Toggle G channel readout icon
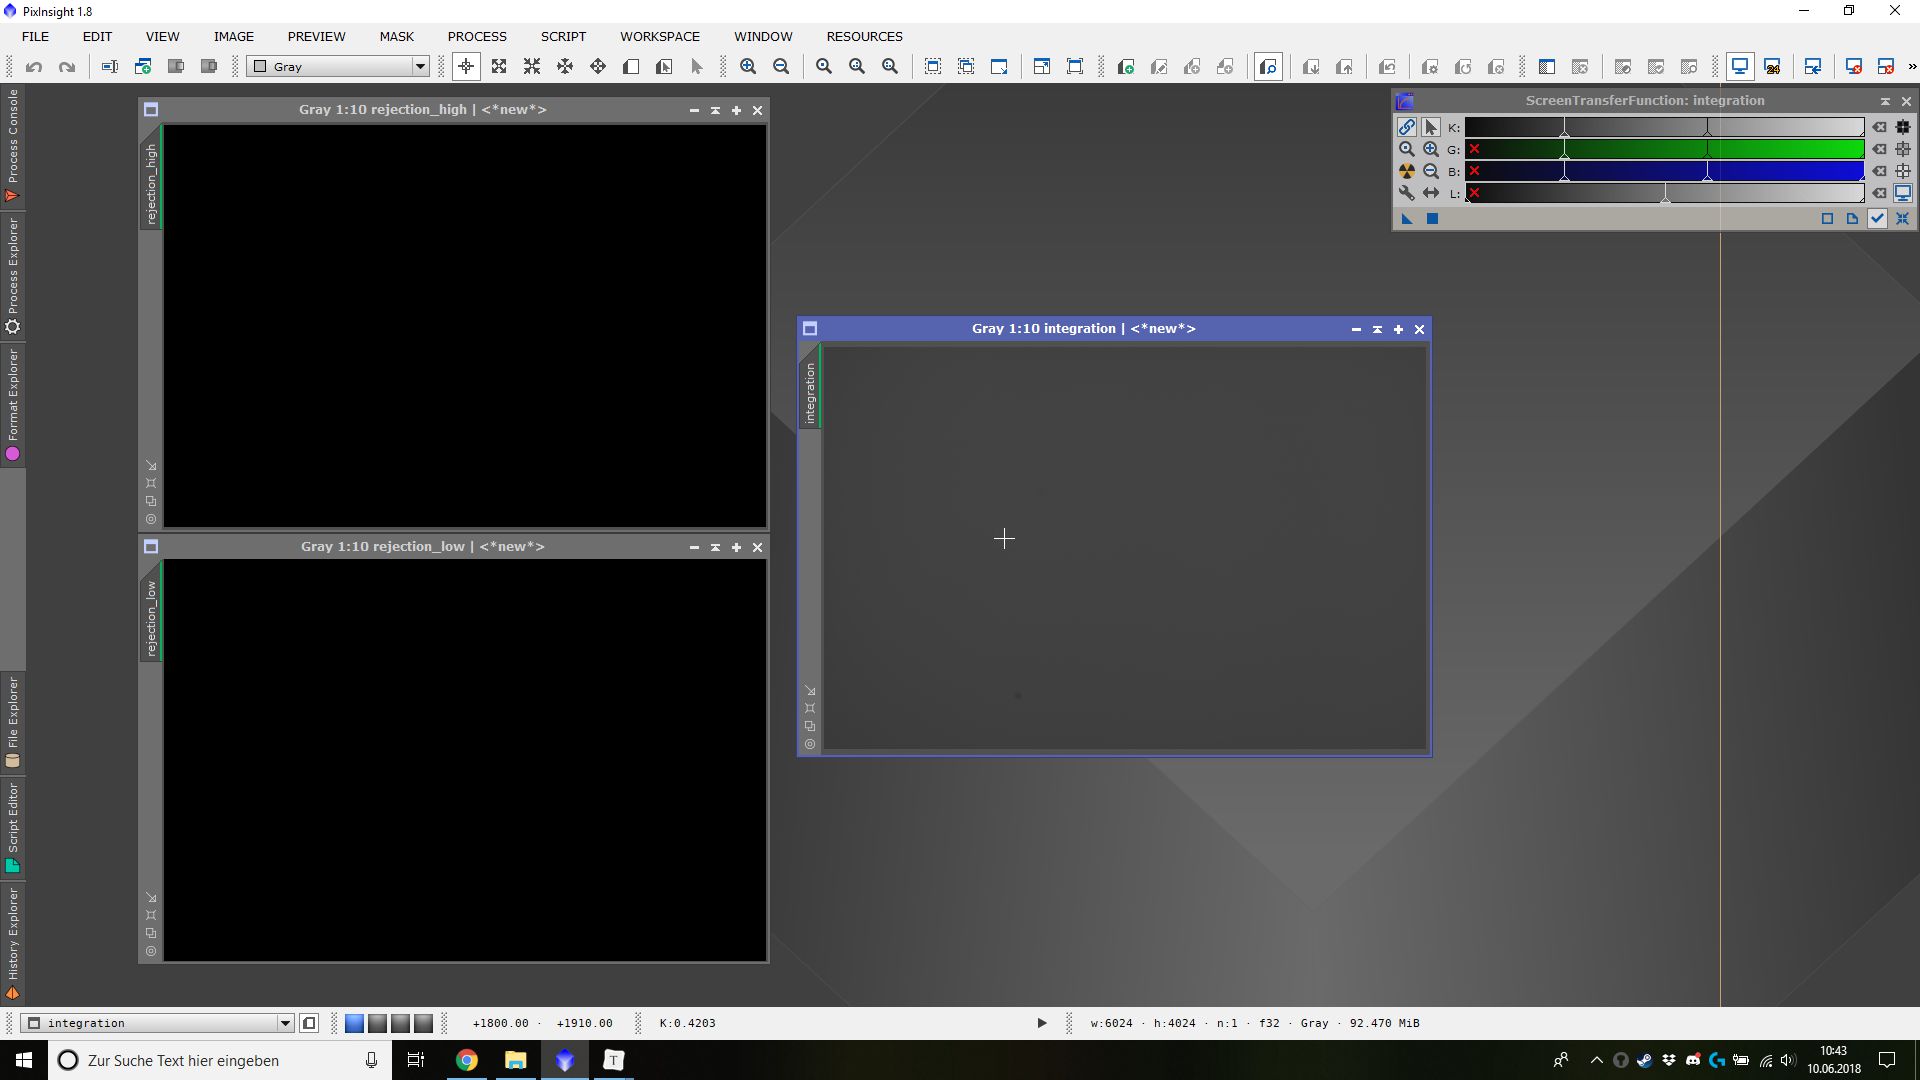The image size is (1920, 1080). point(1903,149)
